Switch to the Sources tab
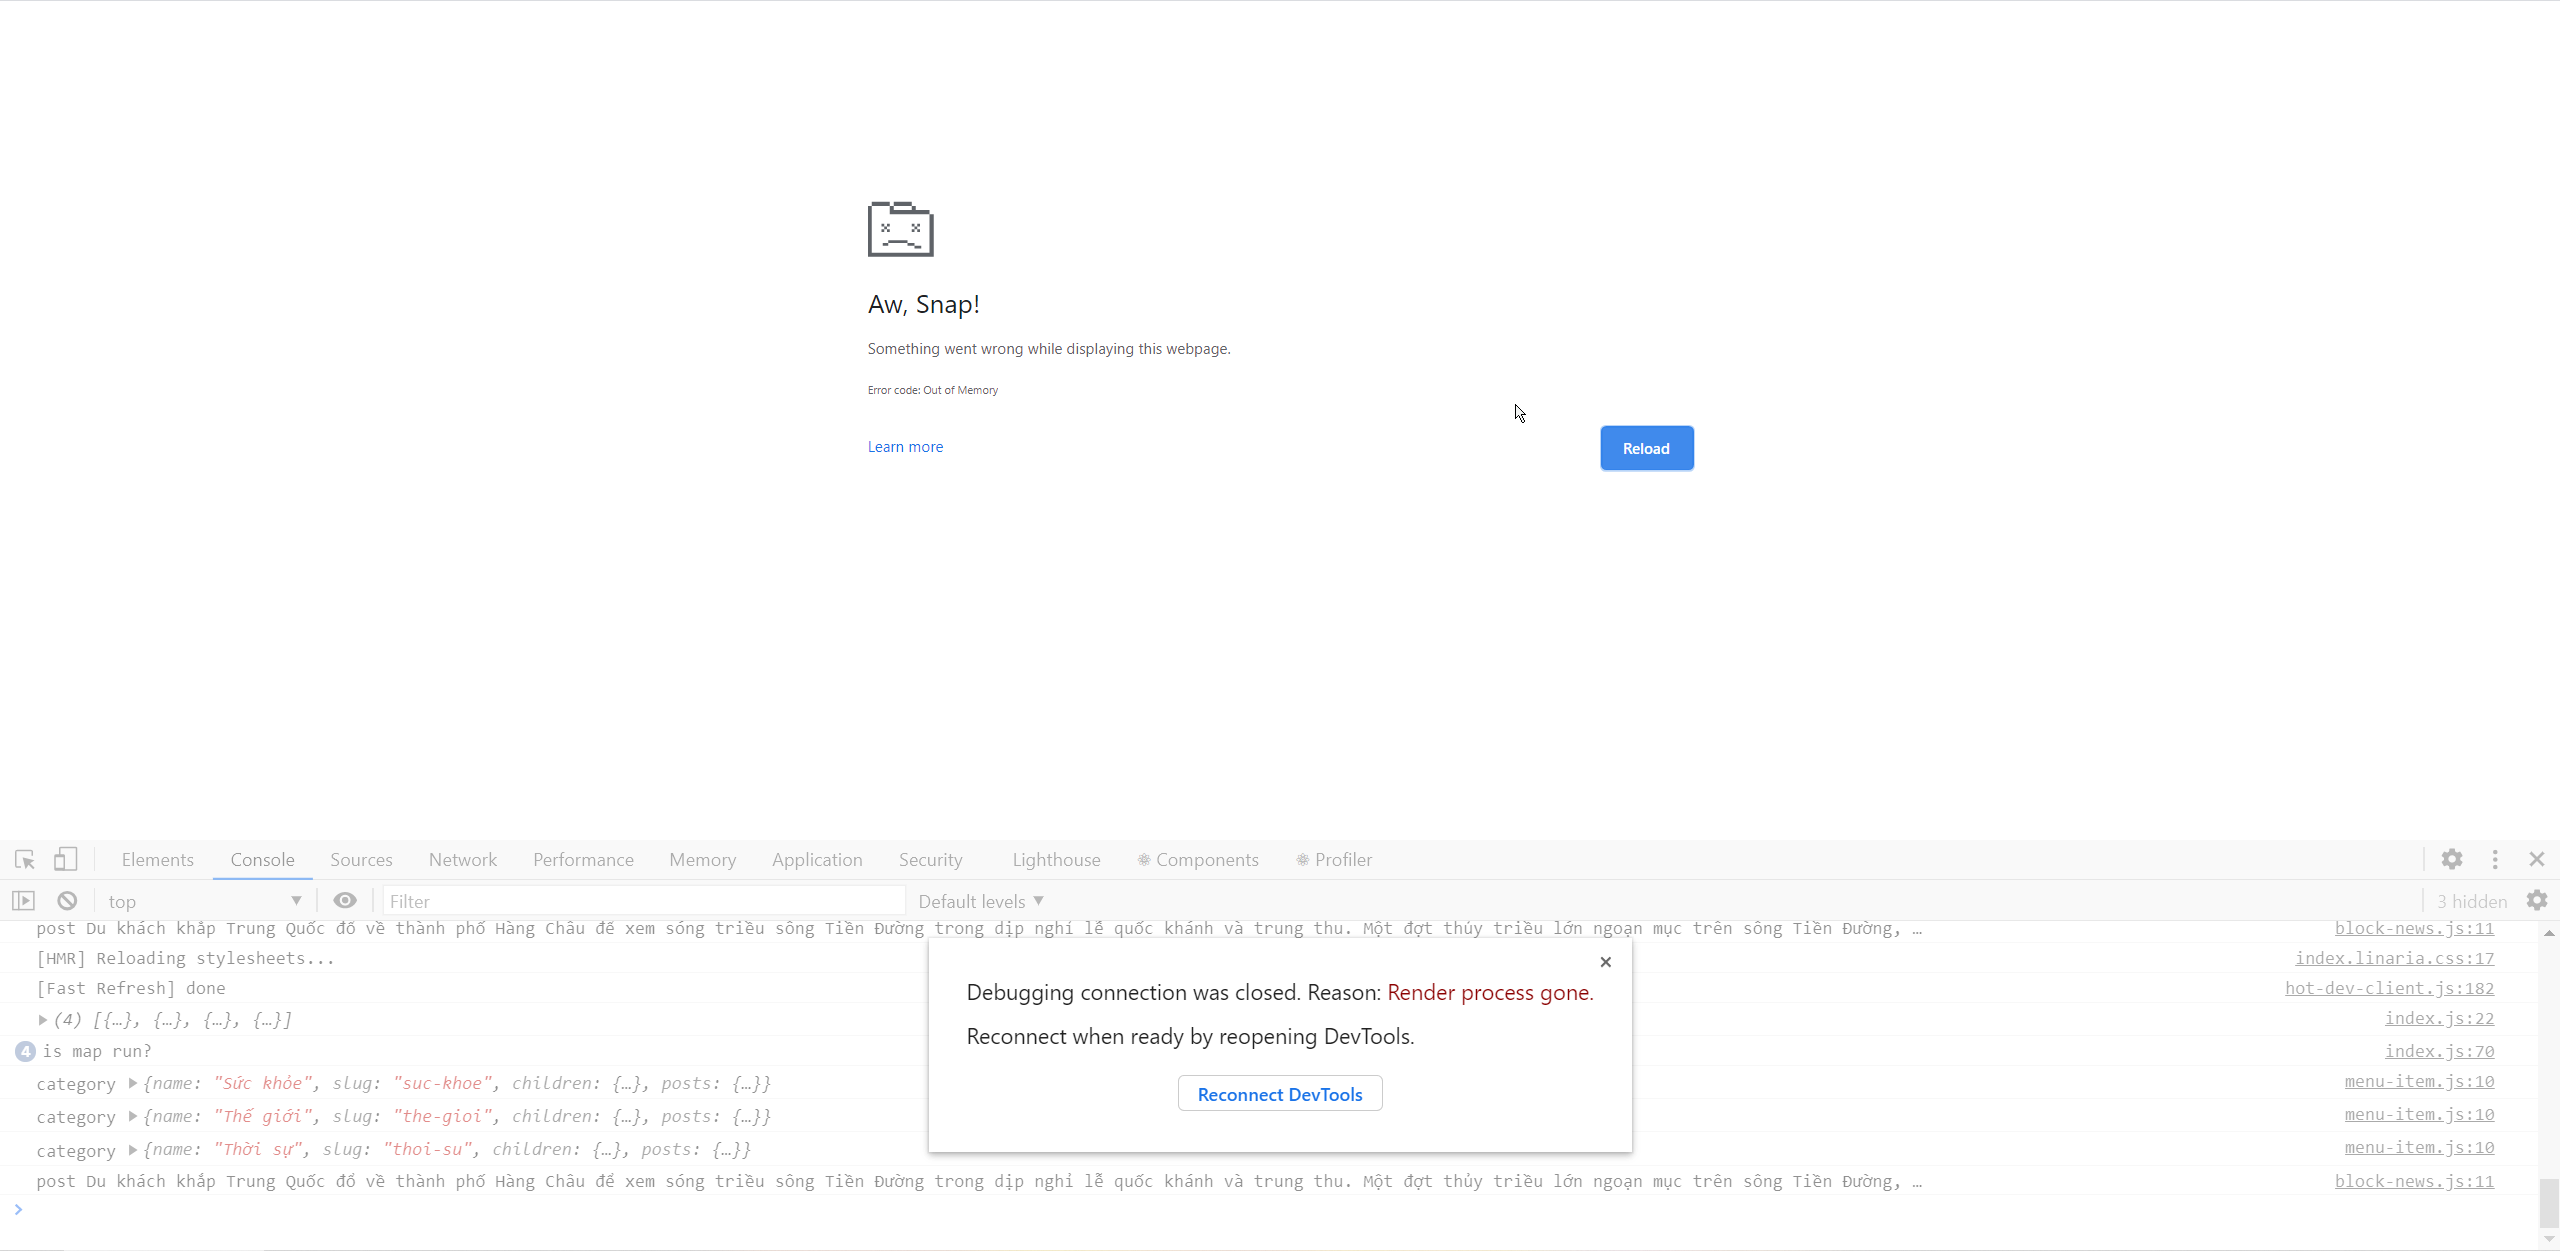This screenshot has height=1251, width=2560. 361,860
